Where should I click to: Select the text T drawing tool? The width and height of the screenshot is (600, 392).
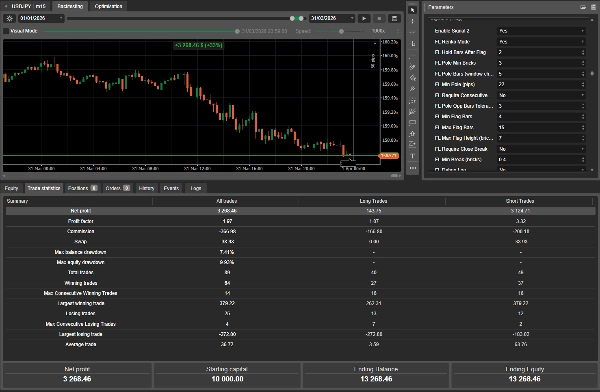point(412,156)
